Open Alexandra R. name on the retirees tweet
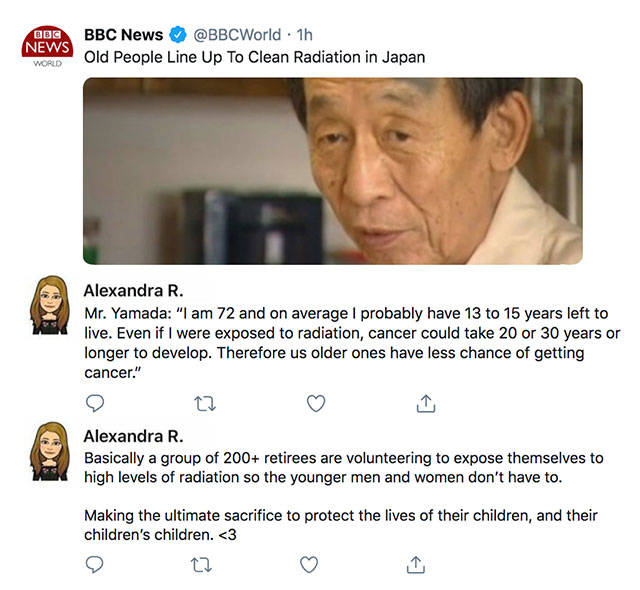 tap(132, 436)
